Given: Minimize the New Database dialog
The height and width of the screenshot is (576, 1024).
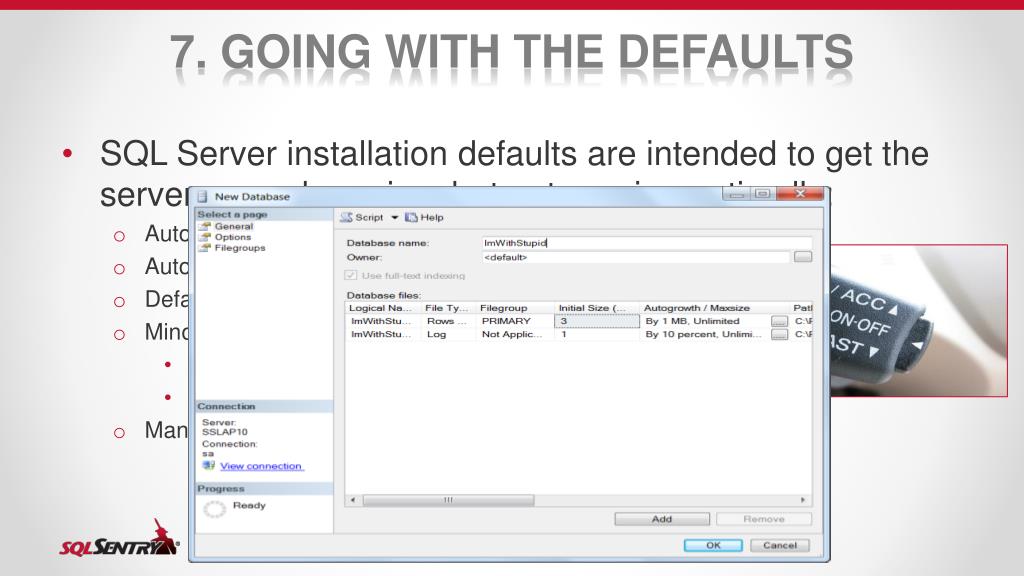Looking at the screenshot, I should [736, 194].
